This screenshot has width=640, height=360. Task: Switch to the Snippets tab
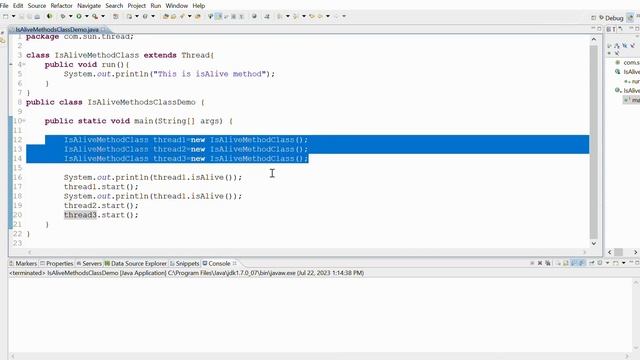tap(184, 264)
